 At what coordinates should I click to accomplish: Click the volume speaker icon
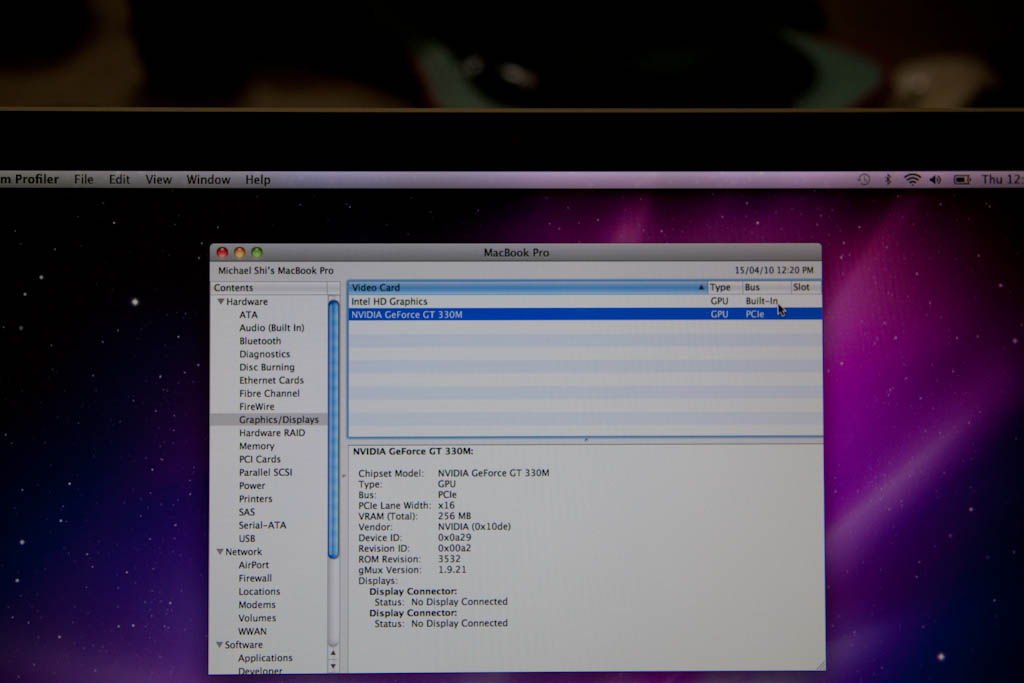click(x=935, y=180)
